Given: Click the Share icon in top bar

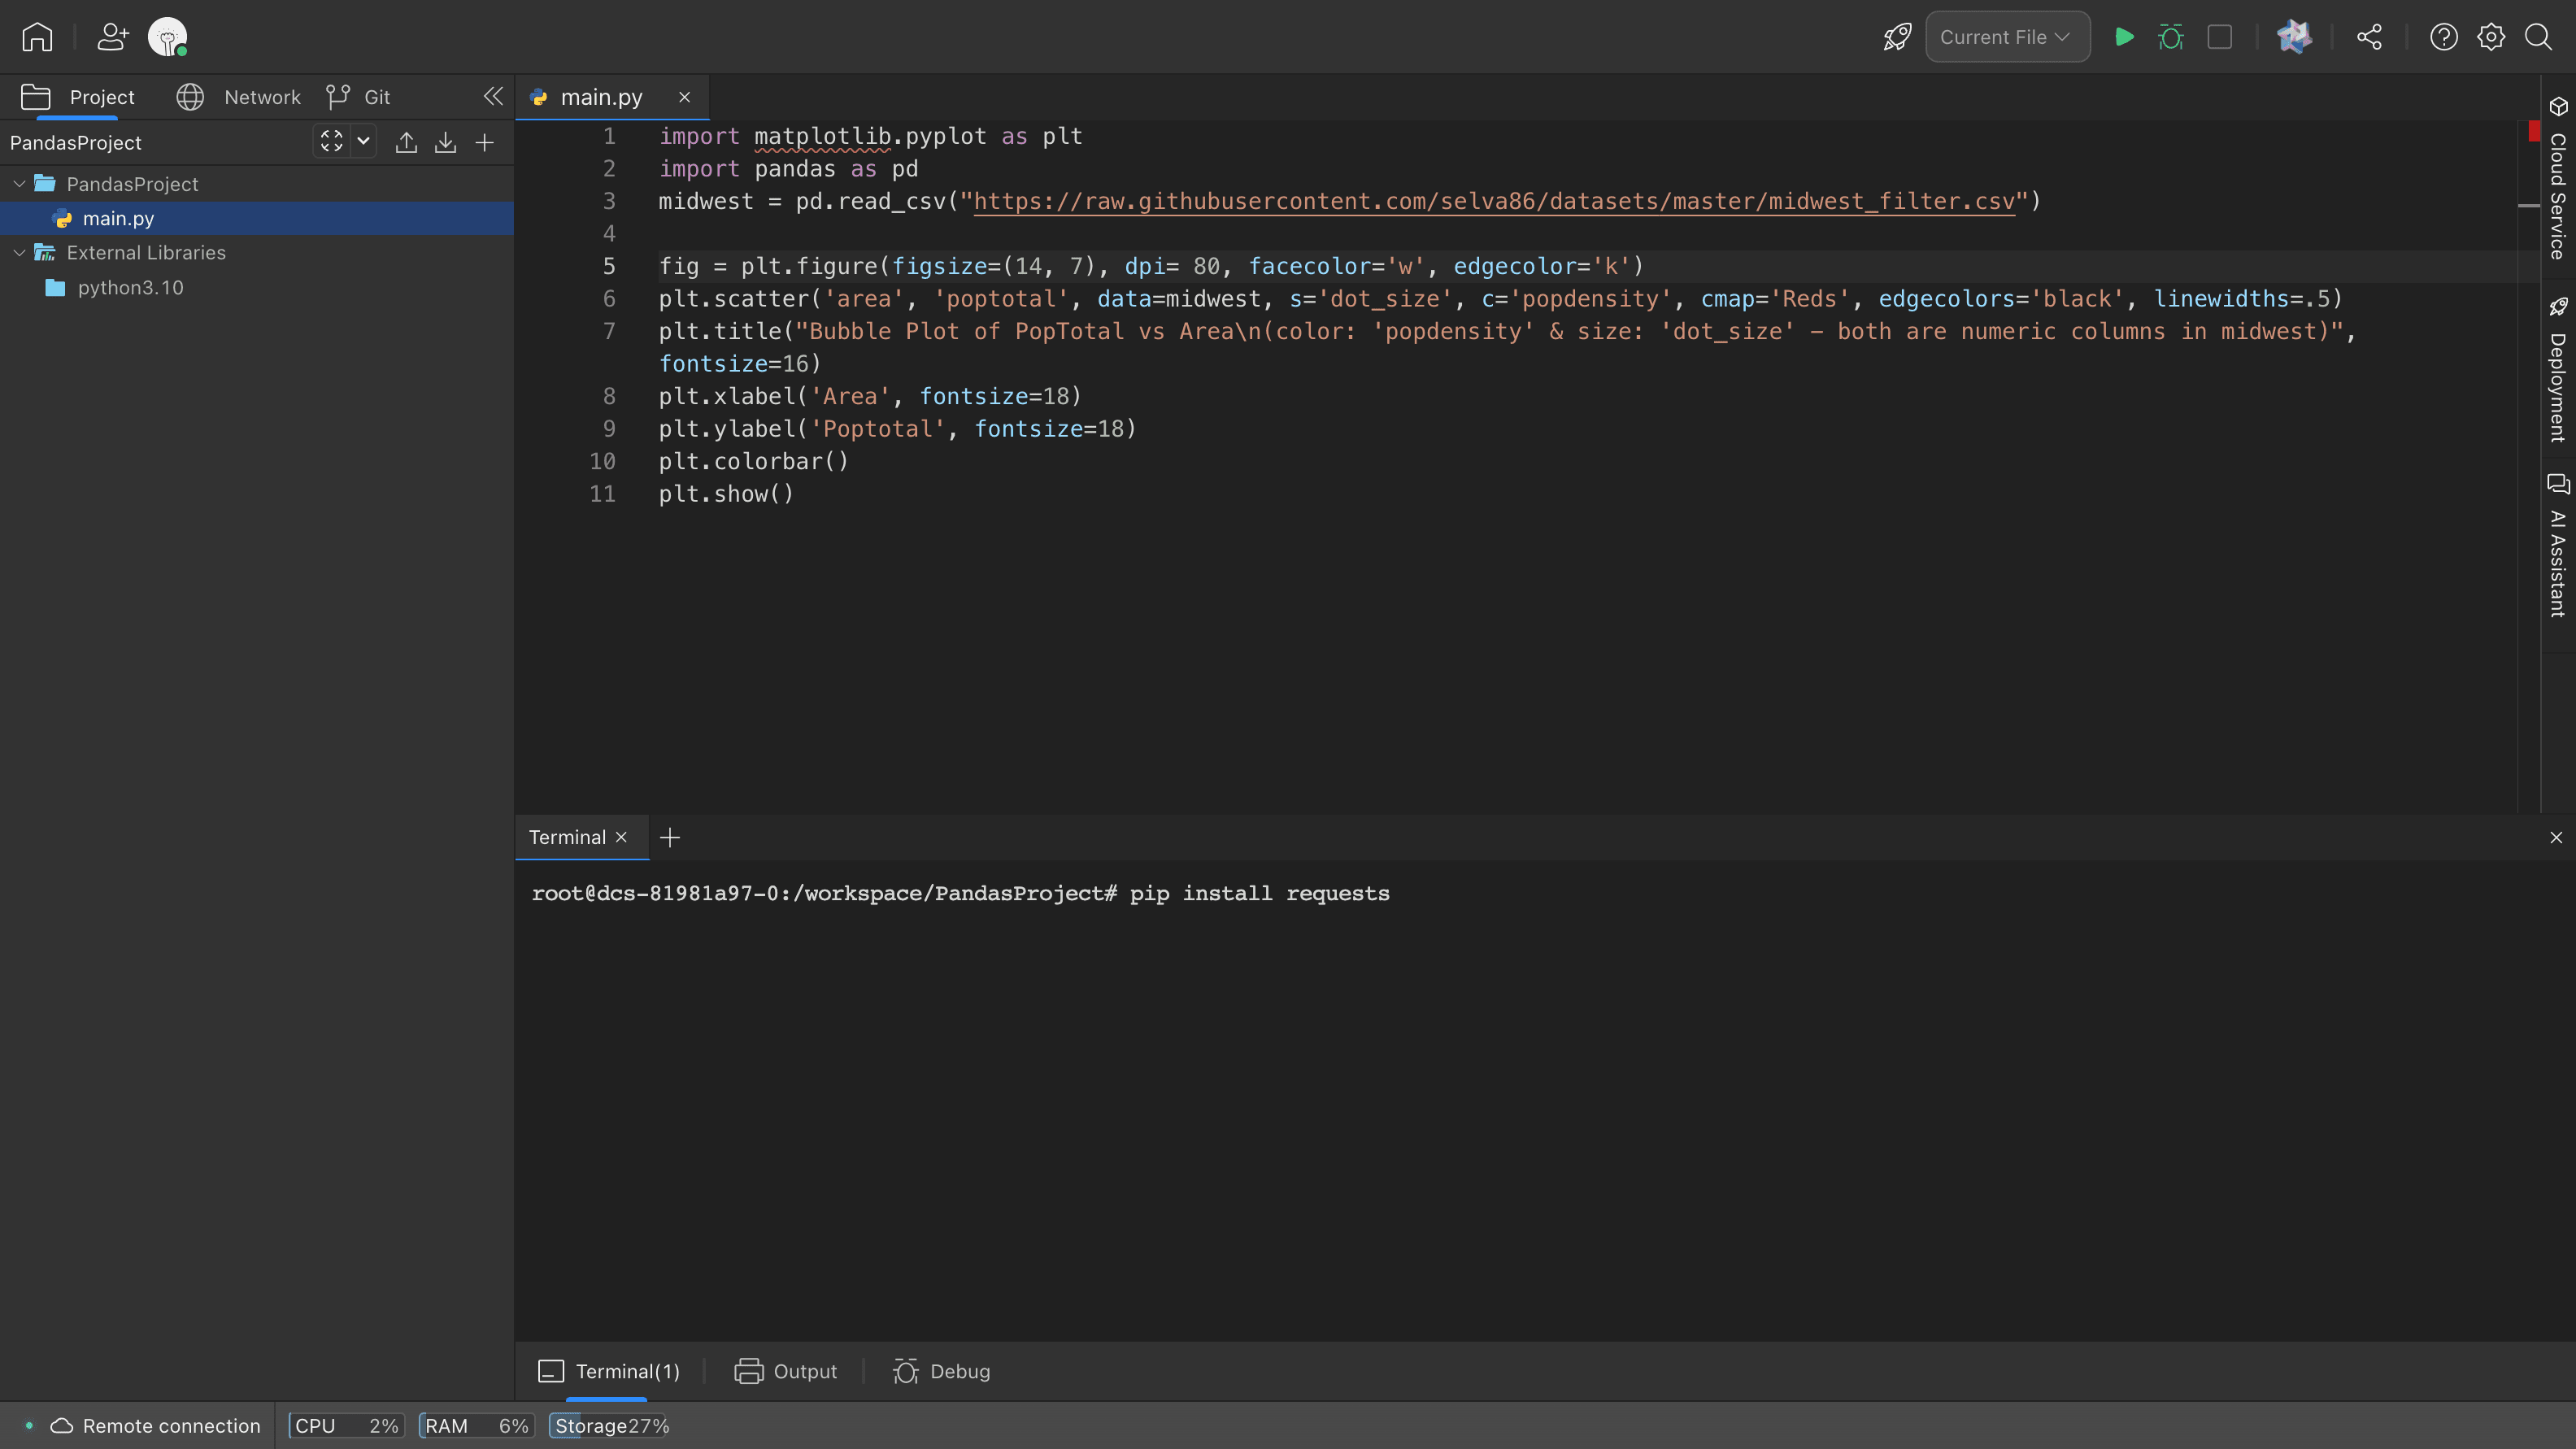Looking at the screenshot, I should 2369,37.
